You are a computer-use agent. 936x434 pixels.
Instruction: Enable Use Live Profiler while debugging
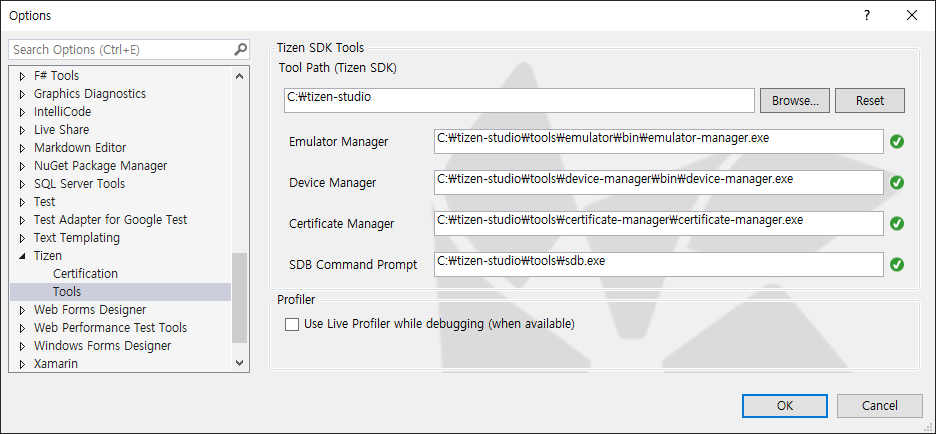coord(292,324)
